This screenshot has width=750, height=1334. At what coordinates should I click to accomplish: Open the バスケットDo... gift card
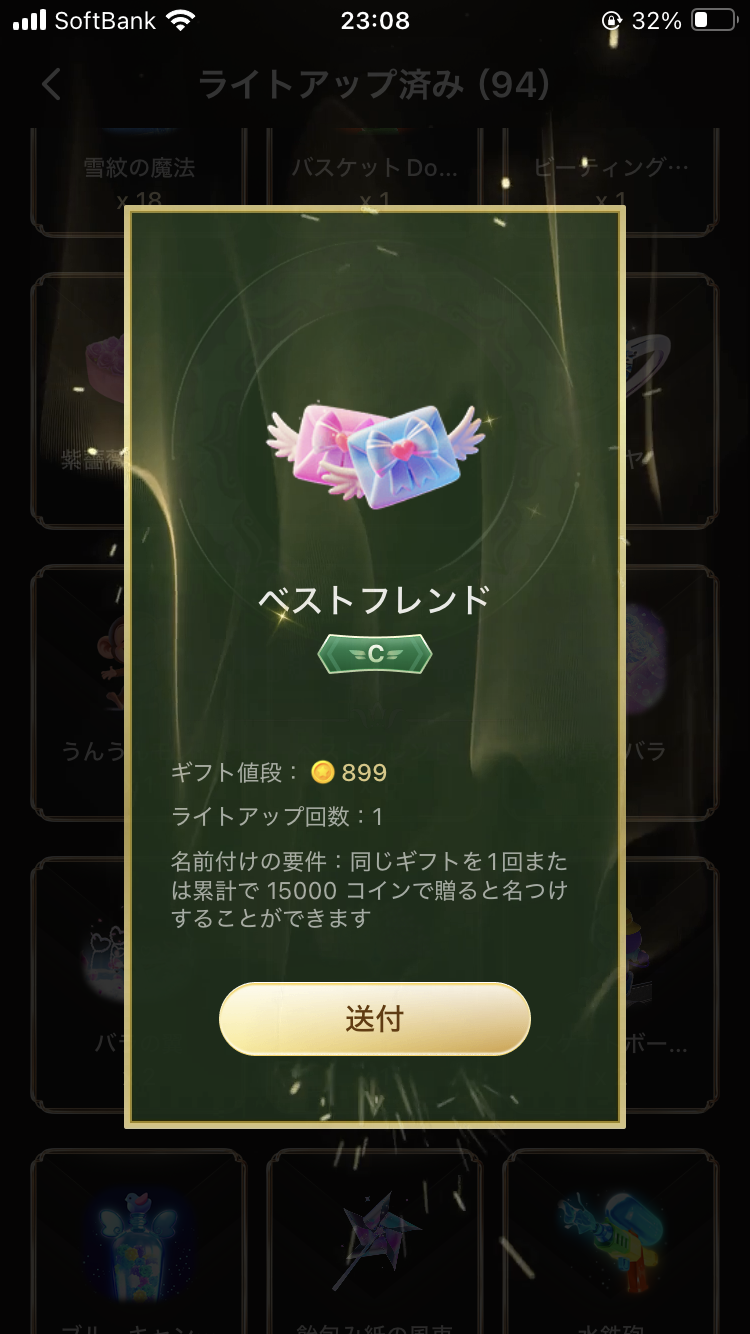[375, 181]
